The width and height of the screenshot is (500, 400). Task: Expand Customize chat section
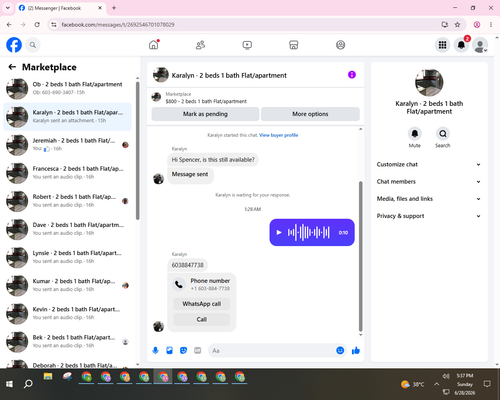click(429, 164)
